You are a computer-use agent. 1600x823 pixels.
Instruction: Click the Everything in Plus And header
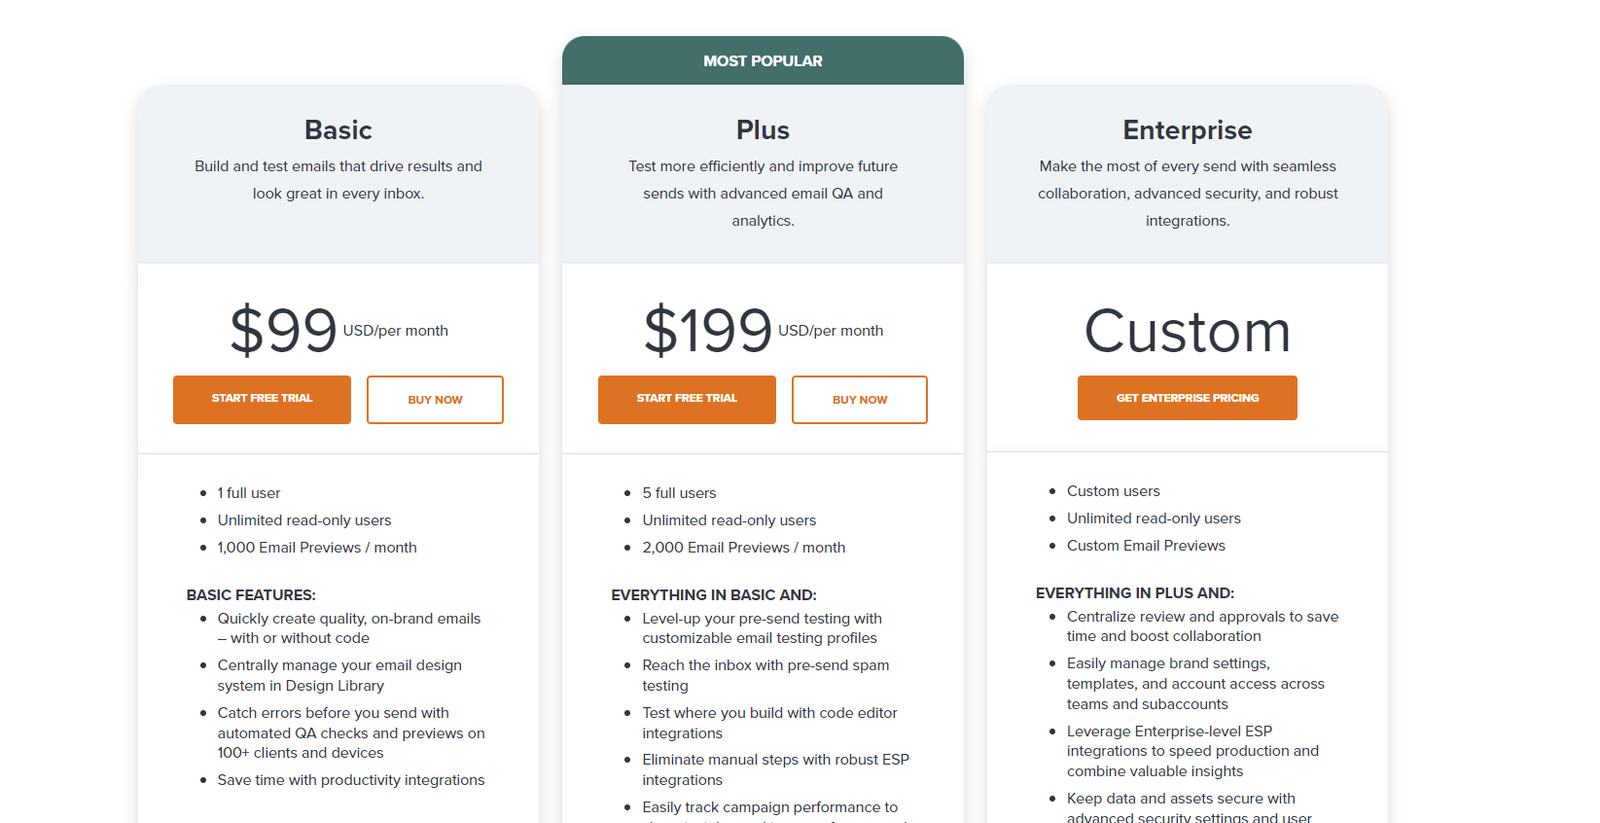pos(1135,592)
